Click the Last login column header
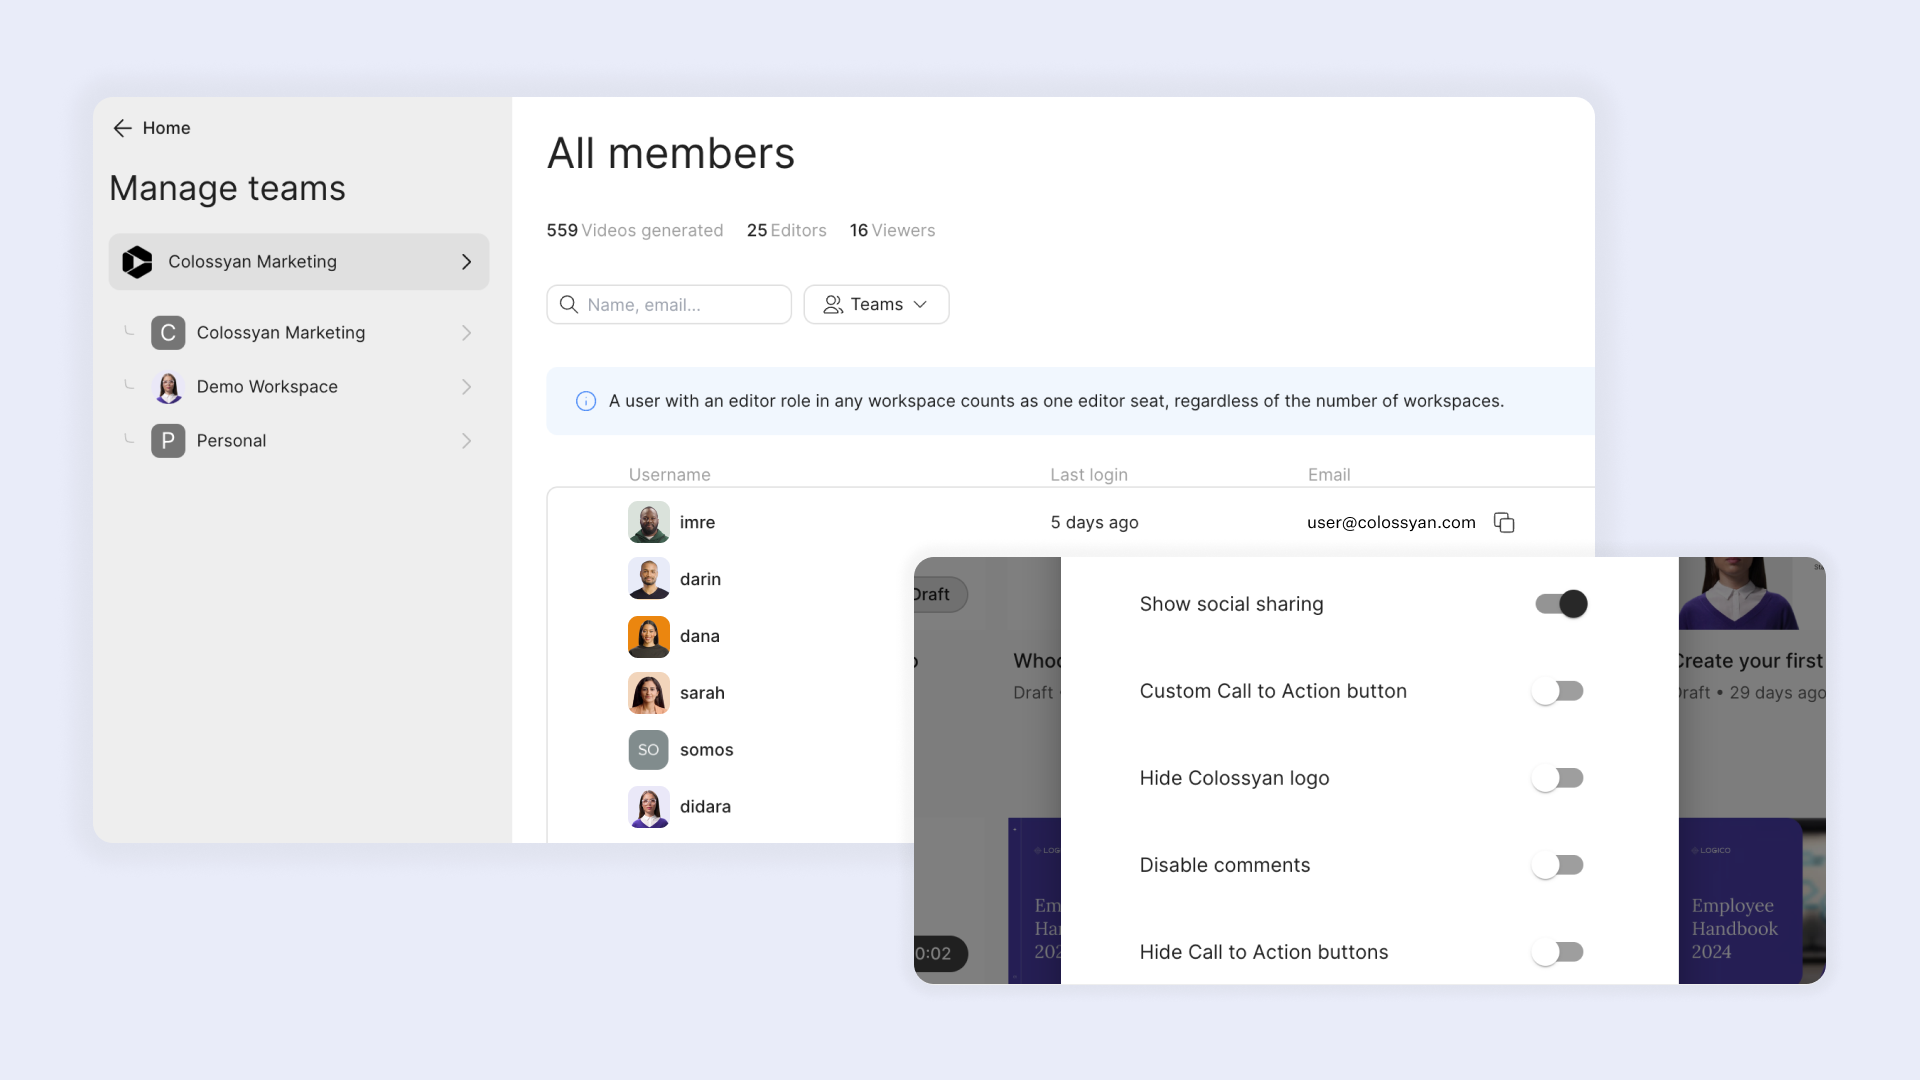Image resolution: width=1920 pixels, height=1080 pixels. click(1089, 475)
